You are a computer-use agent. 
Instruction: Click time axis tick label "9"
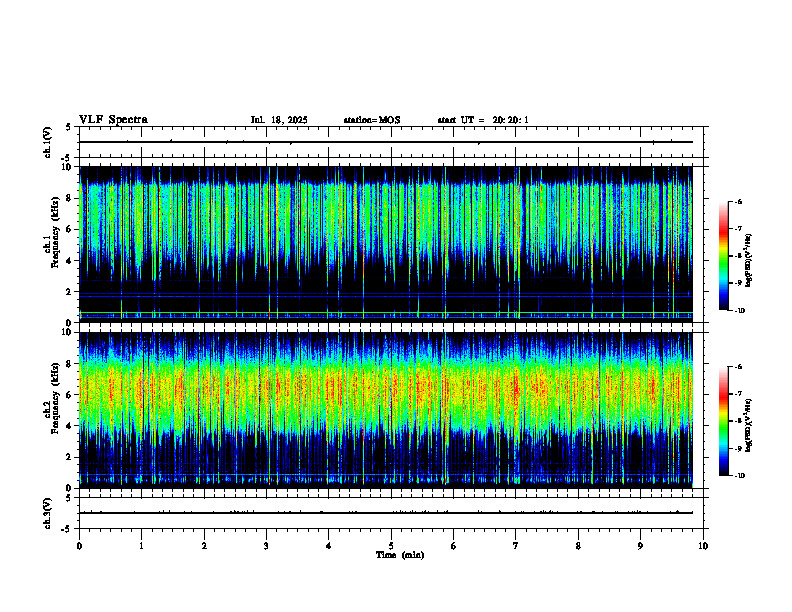click(x=640, y=546)
